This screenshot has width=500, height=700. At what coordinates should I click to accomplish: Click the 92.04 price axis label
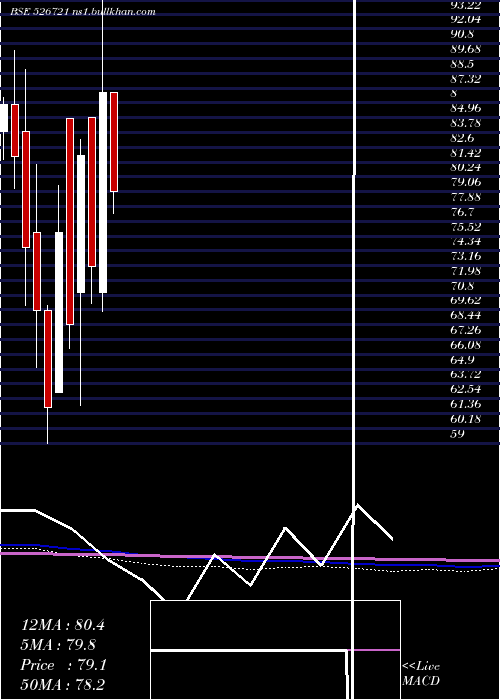click(466, 20)
